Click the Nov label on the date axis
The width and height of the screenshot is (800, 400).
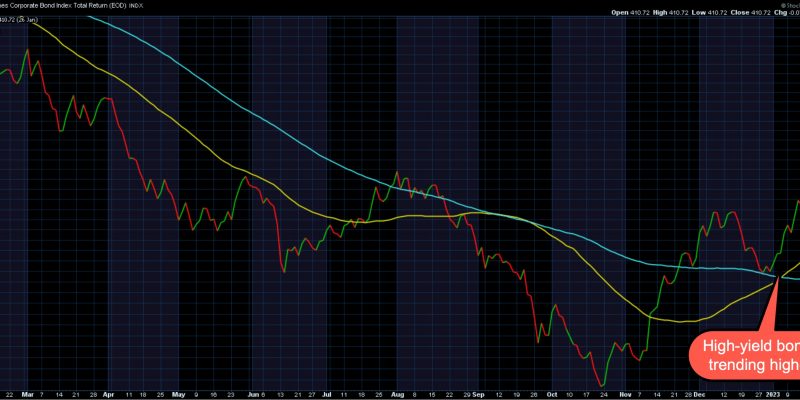[624, 394]
